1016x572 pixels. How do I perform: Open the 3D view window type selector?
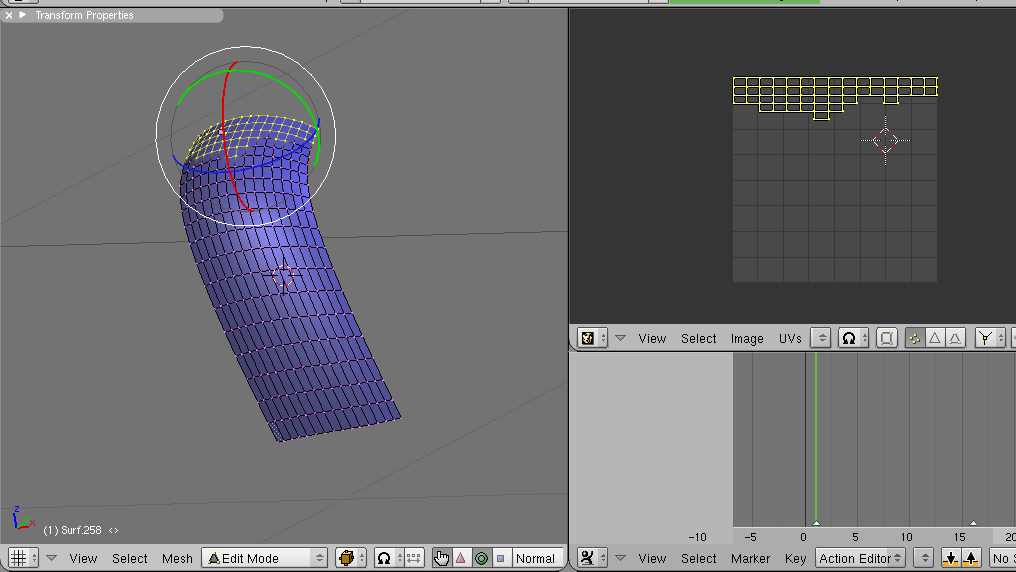(x=23, y=558)
